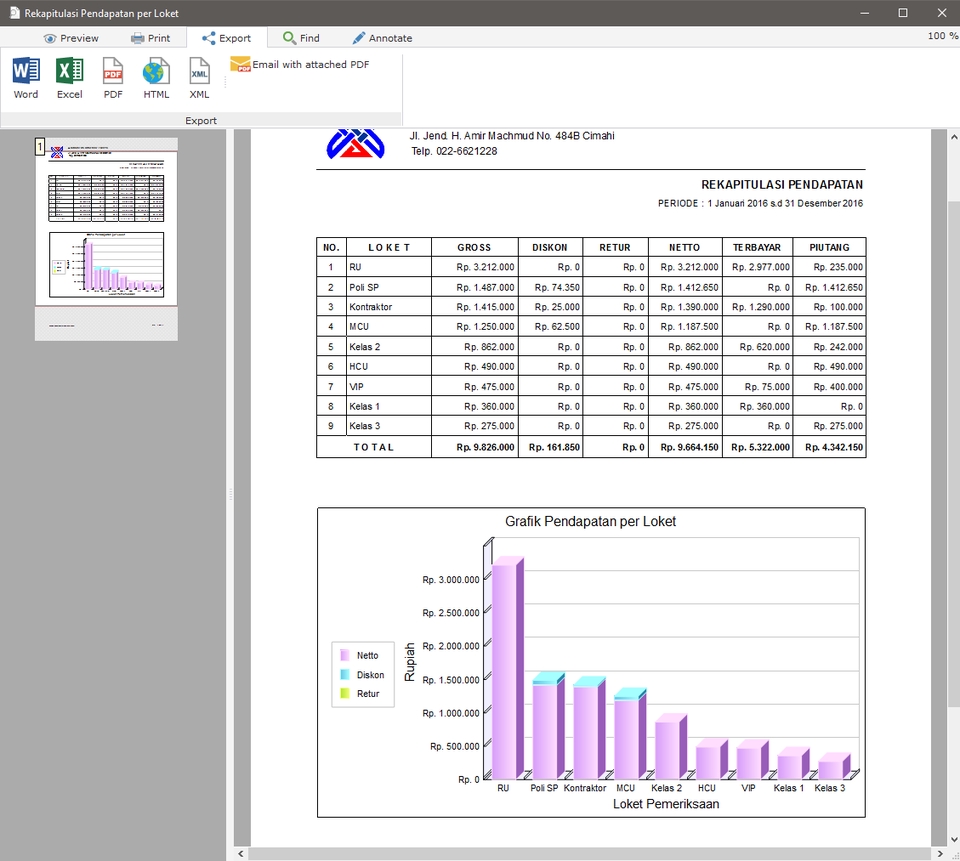Minimize the report window
Screen dimensions: 960x861
click(x=864, y=13)
